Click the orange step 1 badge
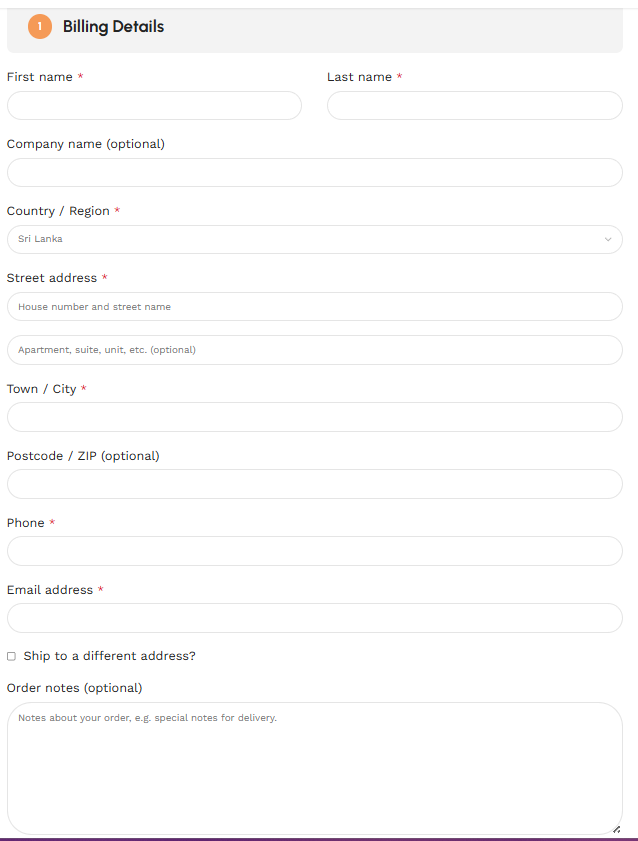 pyautogui.click(x=40, y=26)
